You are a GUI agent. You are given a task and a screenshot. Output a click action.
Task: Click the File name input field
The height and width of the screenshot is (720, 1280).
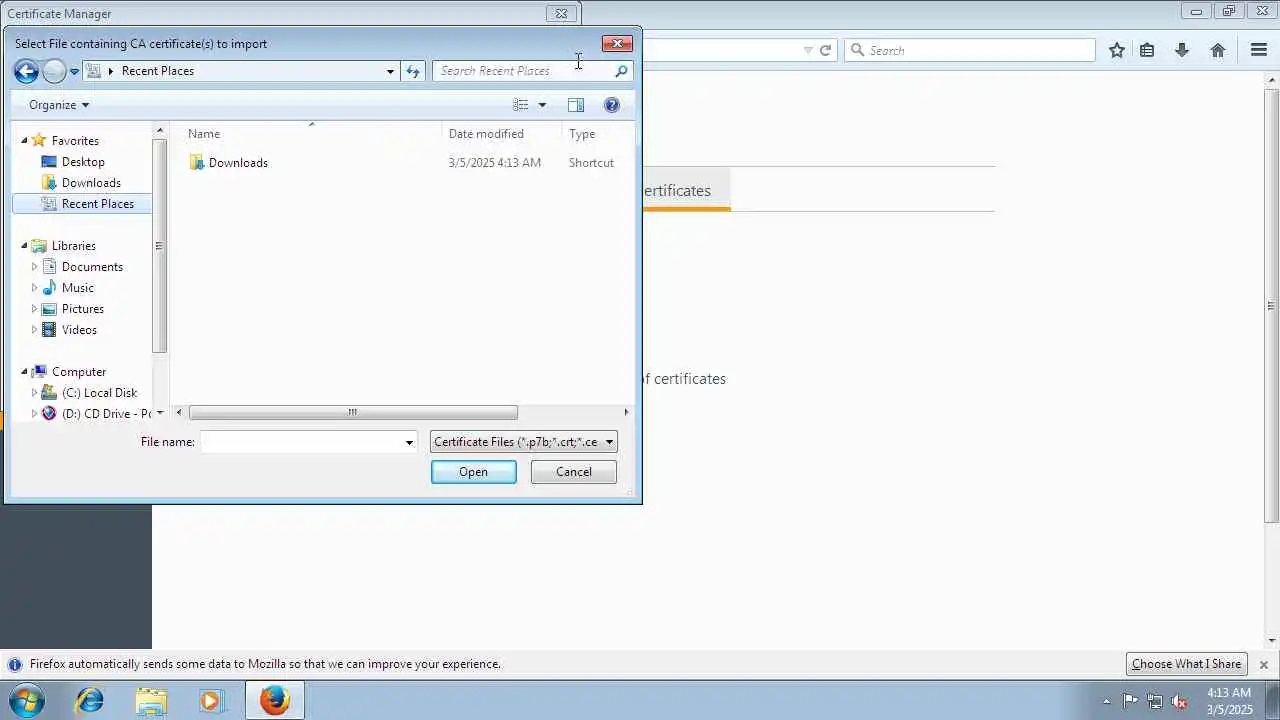click(x=302, y=442)
